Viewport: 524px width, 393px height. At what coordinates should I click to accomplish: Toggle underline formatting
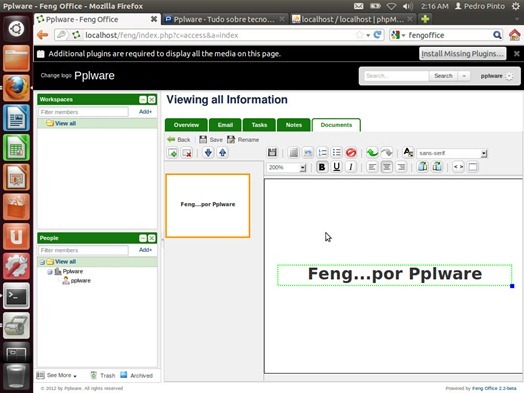(337, 167)
